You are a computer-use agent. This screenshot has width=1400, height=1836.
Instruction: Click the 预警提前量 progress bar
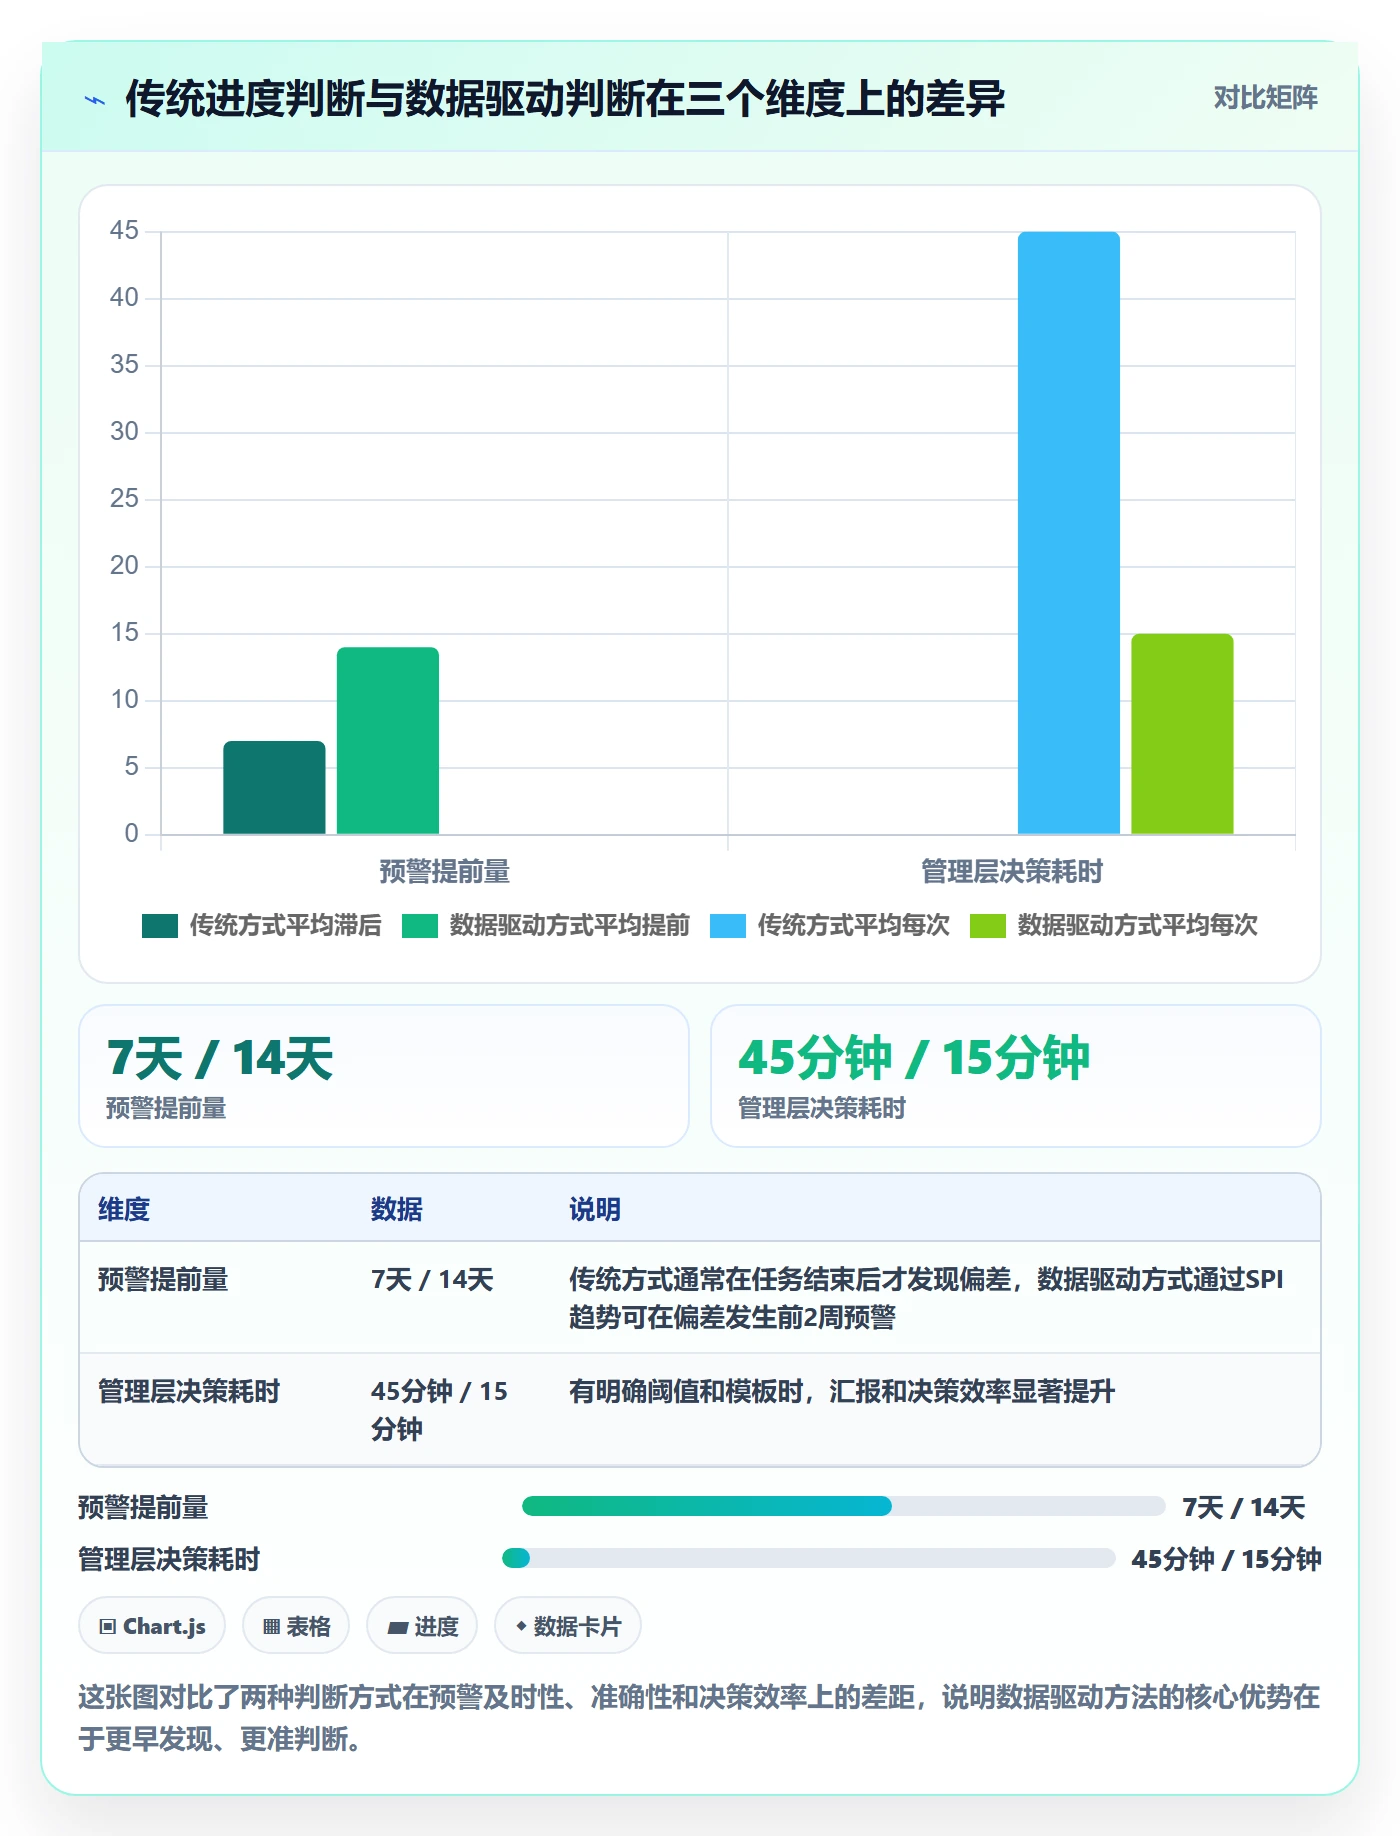tap(843, 1506)
